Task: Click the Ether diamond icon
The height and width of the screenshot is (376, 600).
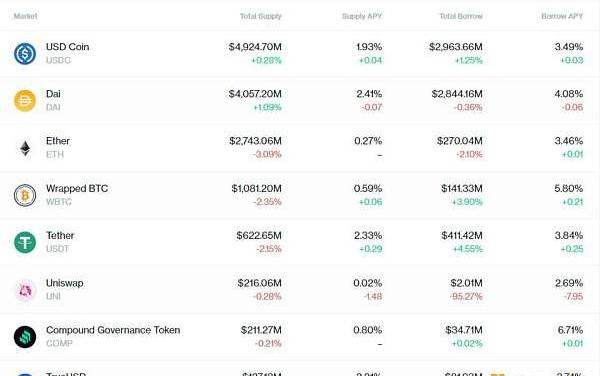Action: coord(25,148)
